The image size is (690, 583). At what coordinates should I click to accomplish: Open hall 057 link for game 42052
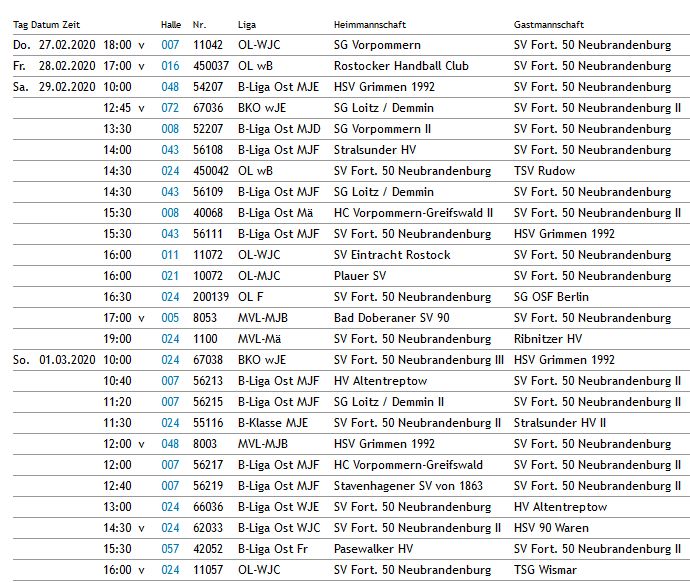point(170,549)
